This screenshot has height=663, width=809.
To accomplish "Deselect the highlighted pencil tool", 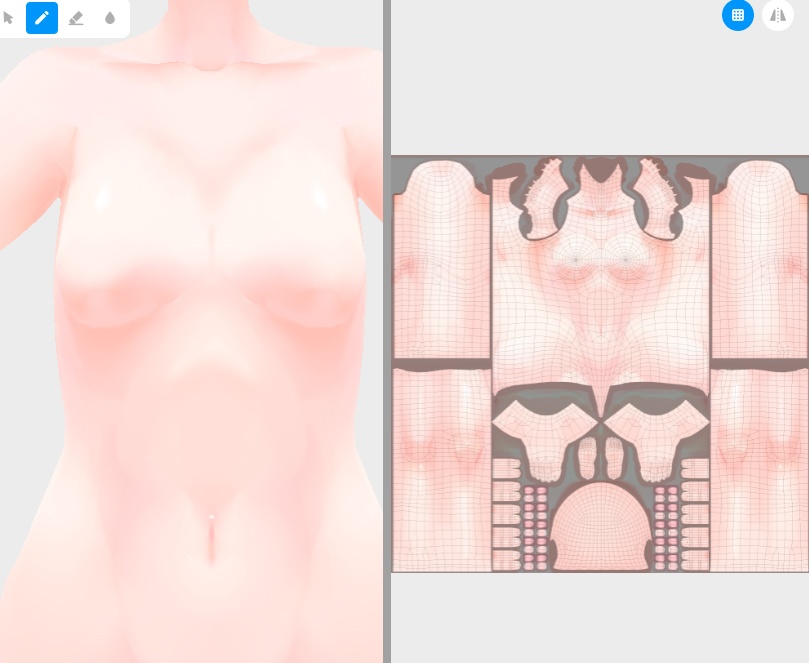I will (x=42, y=18).
